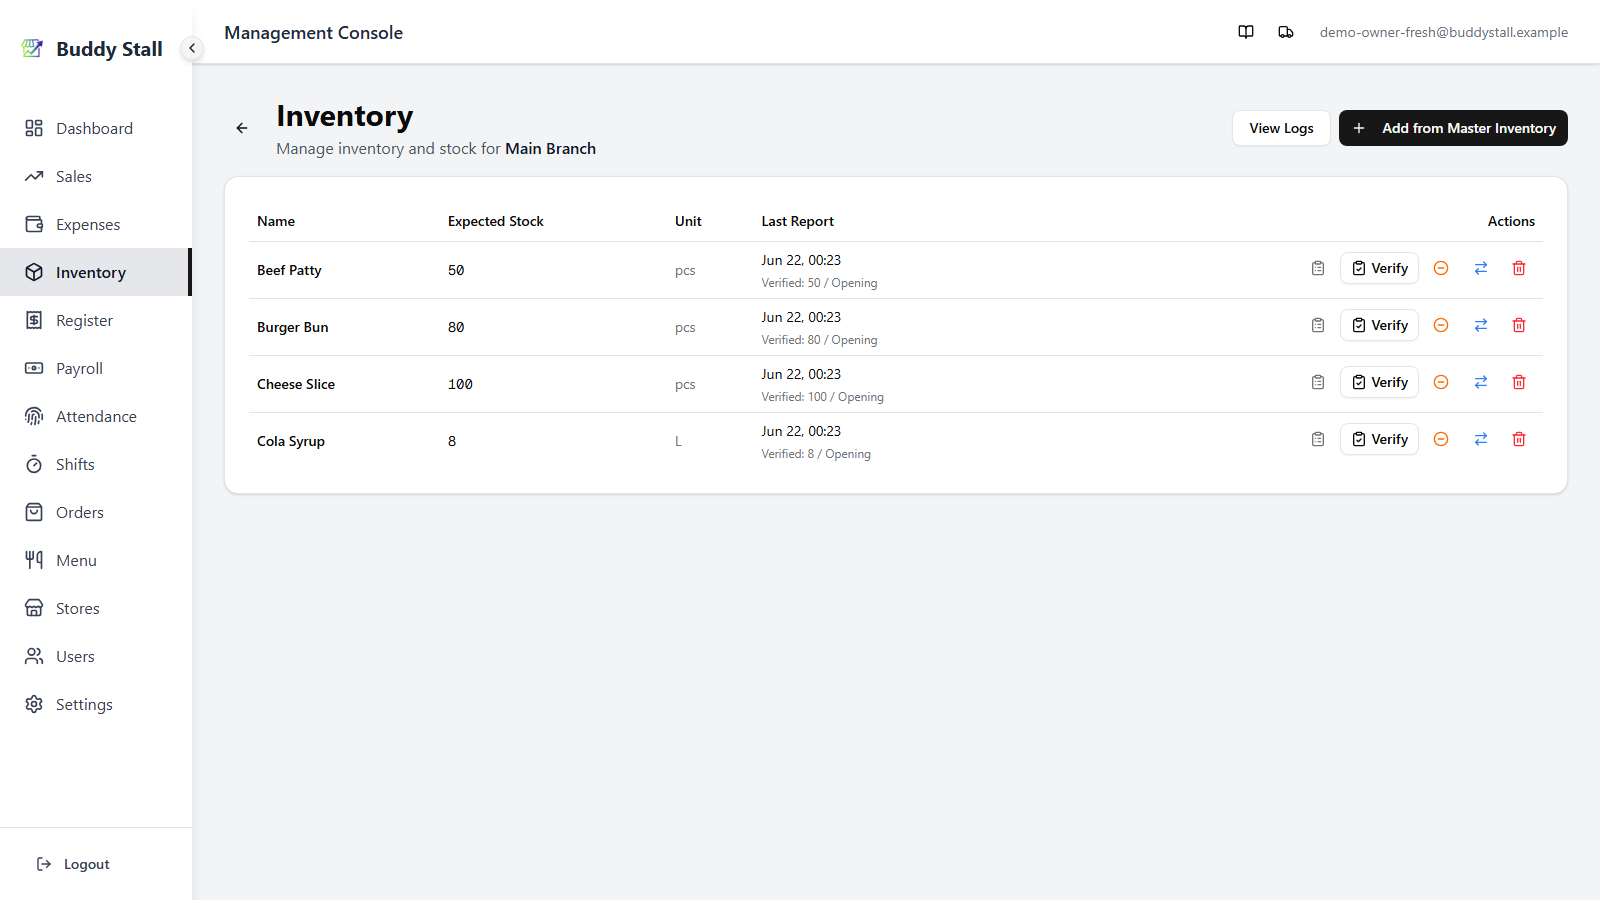This screenshot has width=1600, height=900.
Task: Open the clipboard report icon for Beef Patty
Action: (x=1318, y=268)
